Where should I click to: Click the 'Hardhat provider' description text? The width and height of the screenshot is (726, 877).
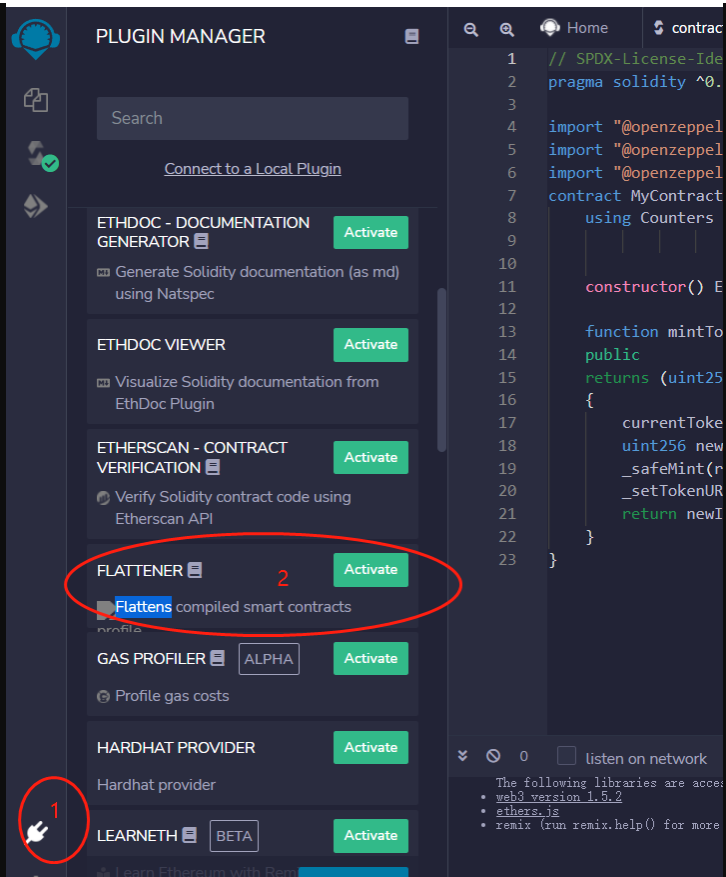point(156,785)
